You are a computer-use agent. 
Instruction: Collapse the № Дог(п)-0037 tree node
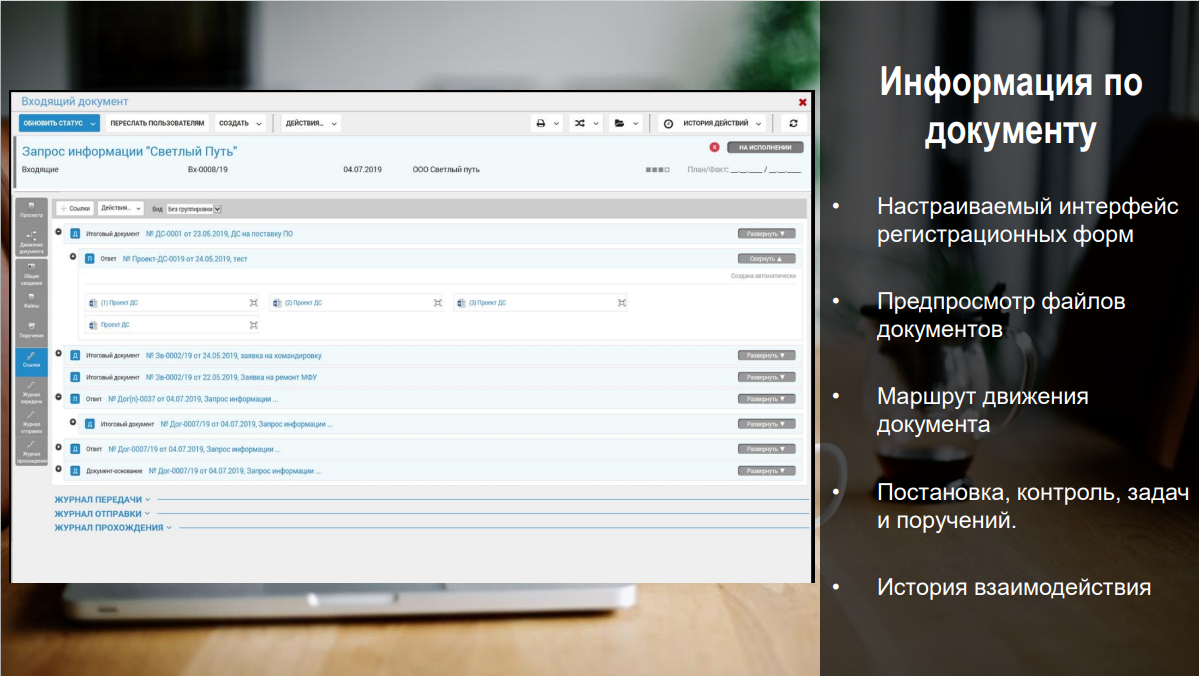coord(59,397)
